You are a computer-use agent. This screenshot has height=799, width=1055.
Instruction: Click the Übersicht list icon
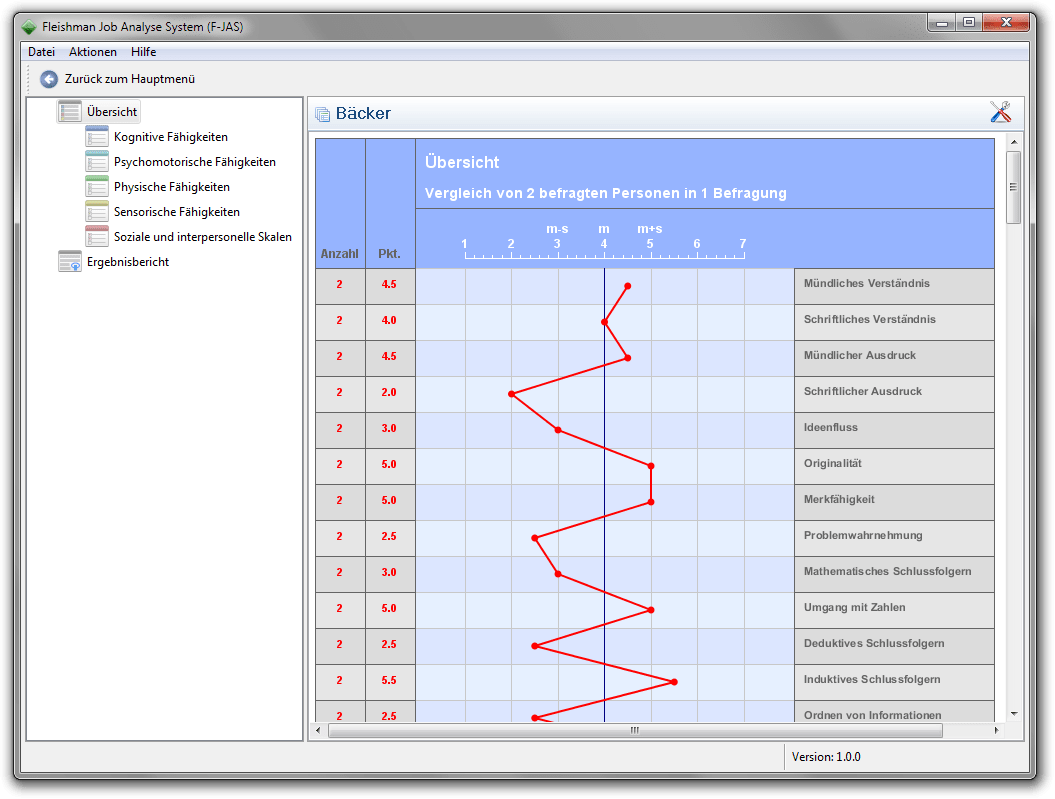pyautogui.click(x=68, y=111)
